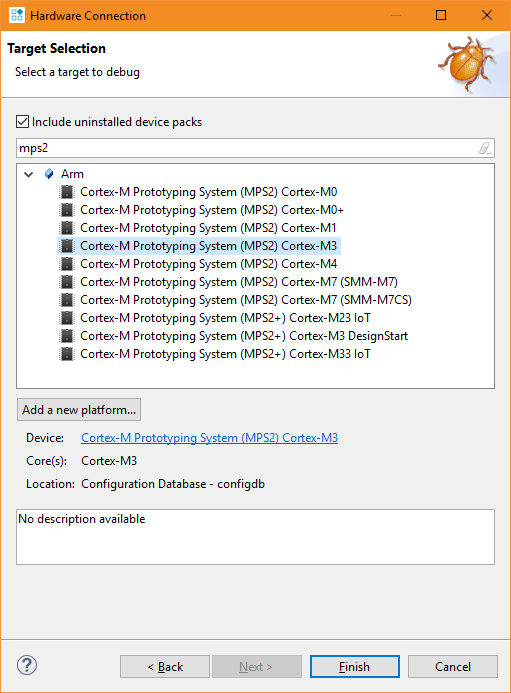This screenshot has width=511, height=693.
Task: Click the Hardware Connection title bar icon
Action: coord(16,15)
